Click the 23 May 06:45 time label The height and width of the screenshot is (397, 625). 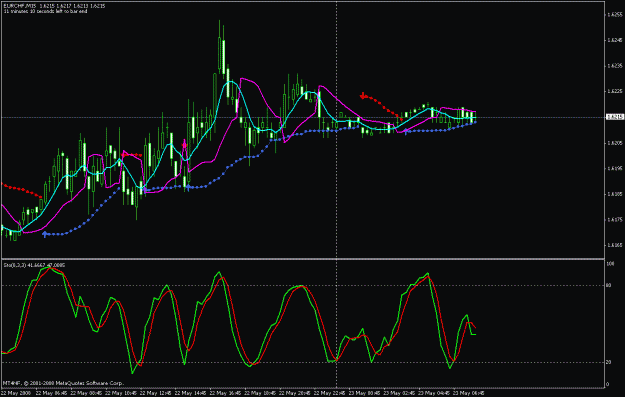pyautogui.click(x=468, y=393)
